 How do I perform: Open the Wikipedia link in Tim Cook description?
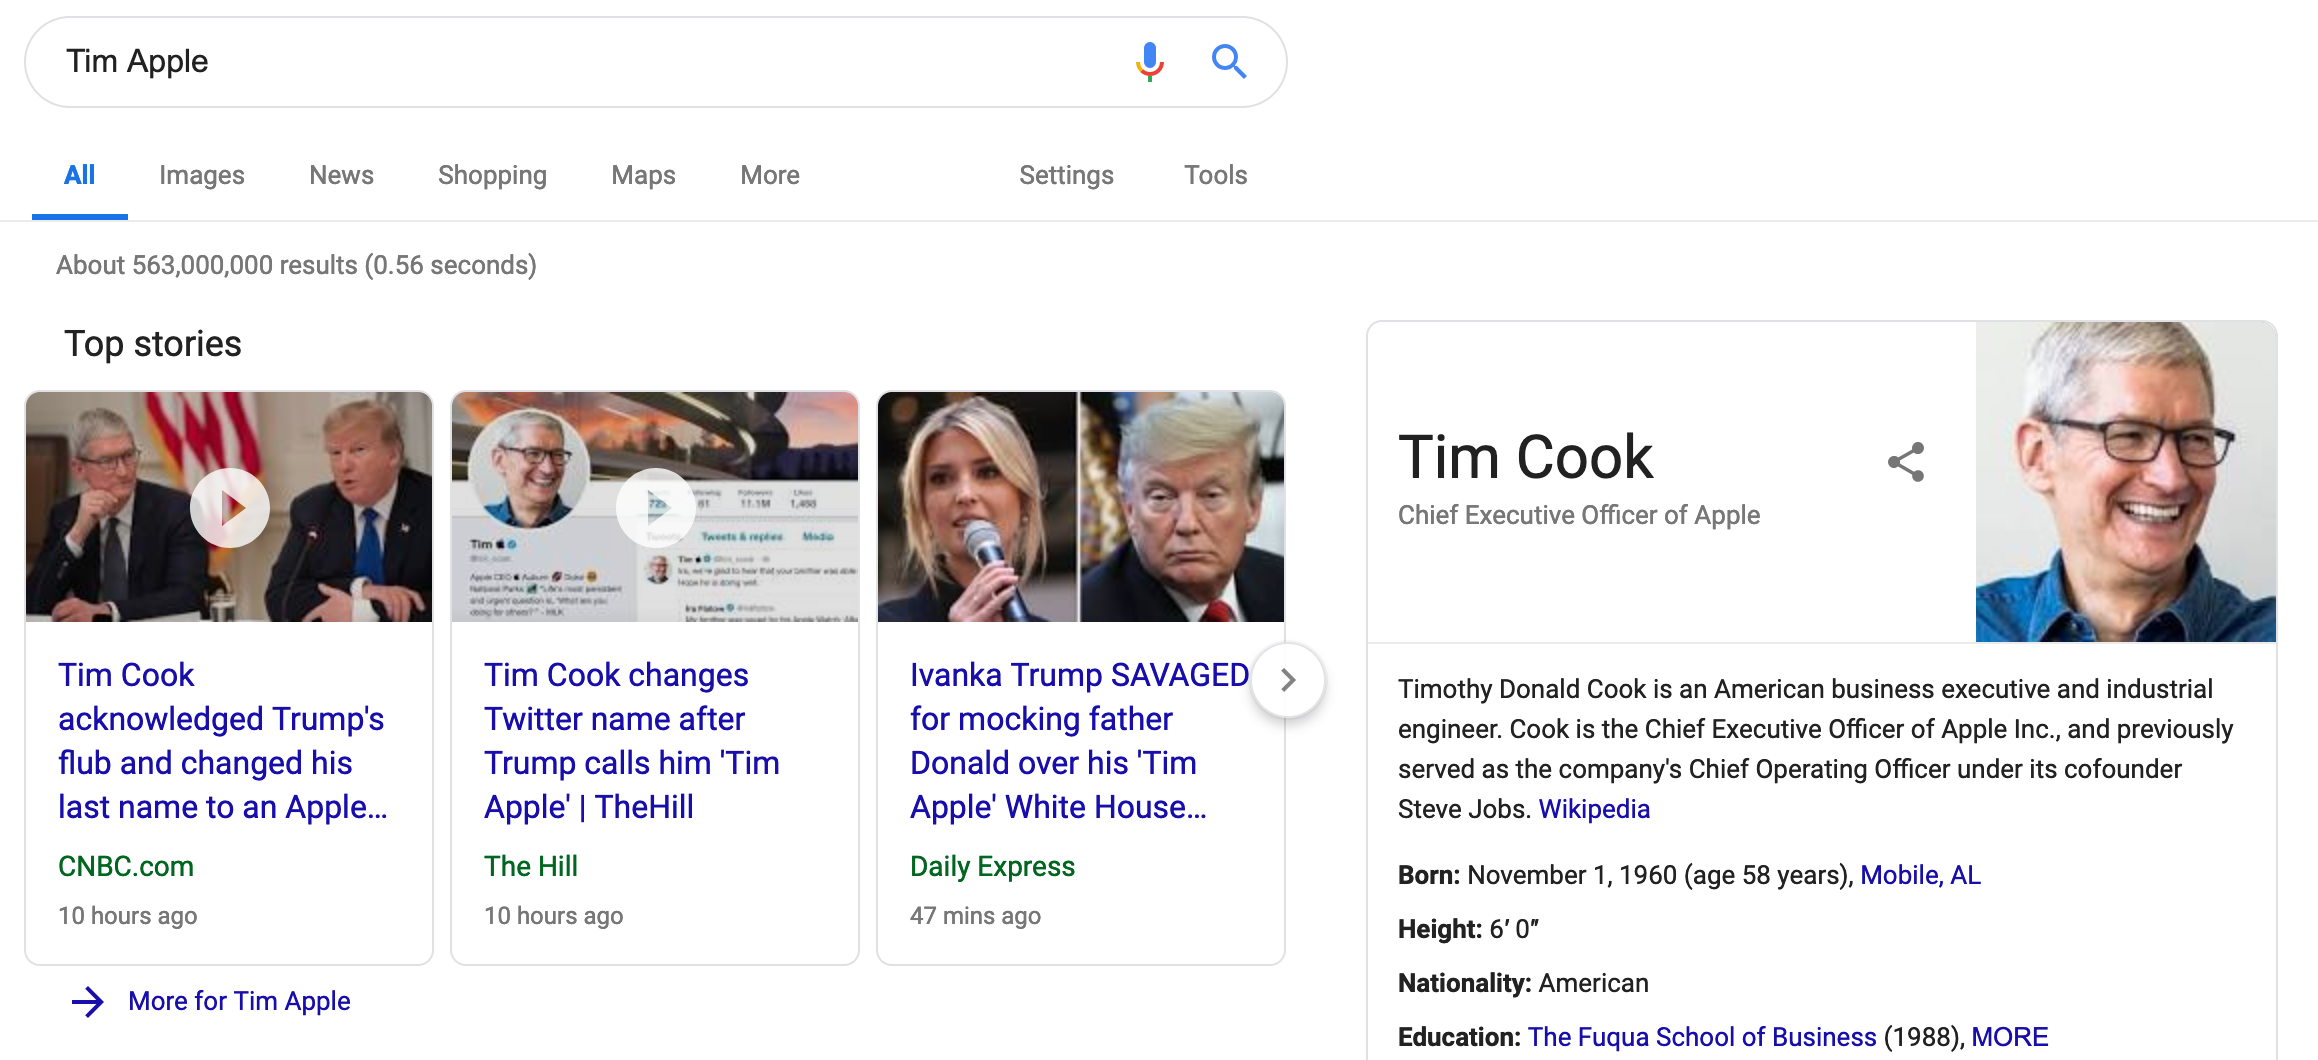[1594, 809]
